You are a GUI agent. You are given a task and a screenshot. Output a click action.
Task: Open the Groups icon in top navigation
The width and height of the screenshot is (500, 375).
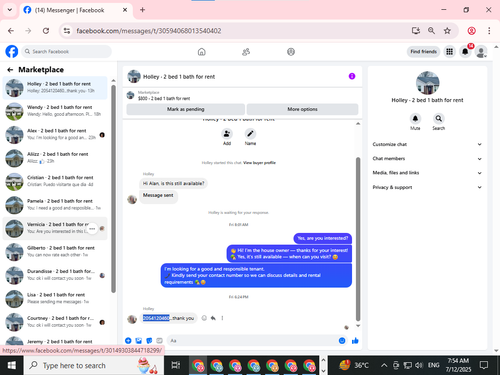click(x=291, y=52)
